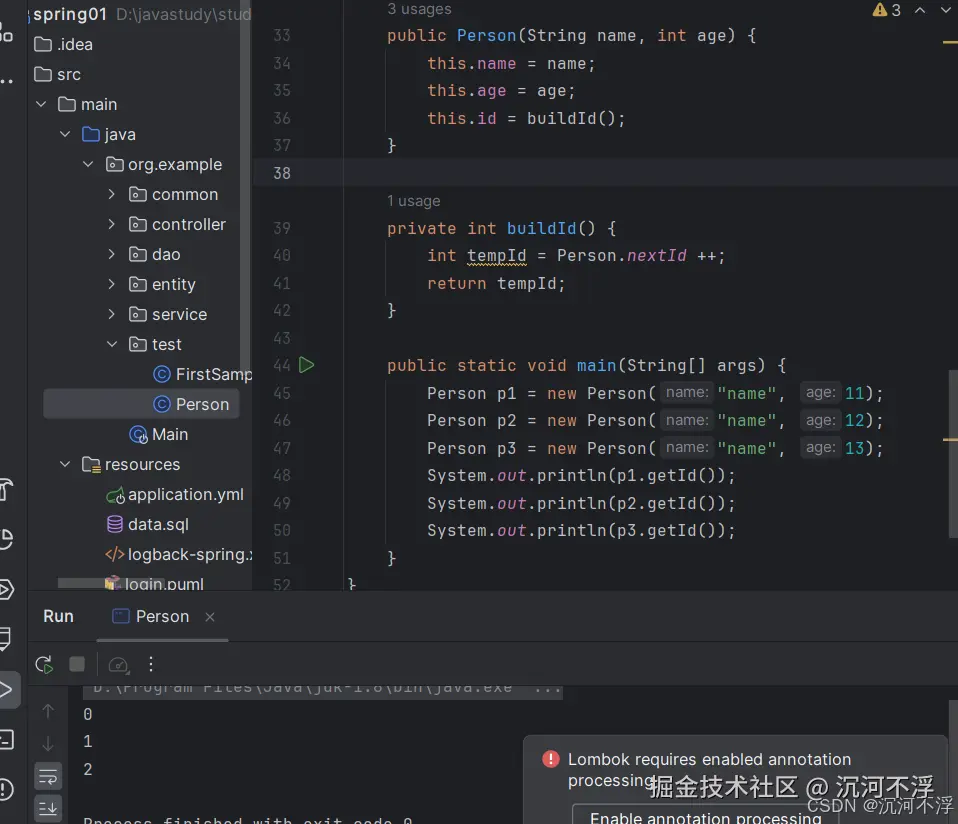The image size is (958, 824).
Task: Open the profiler run icon
Action: click(119, 665)
